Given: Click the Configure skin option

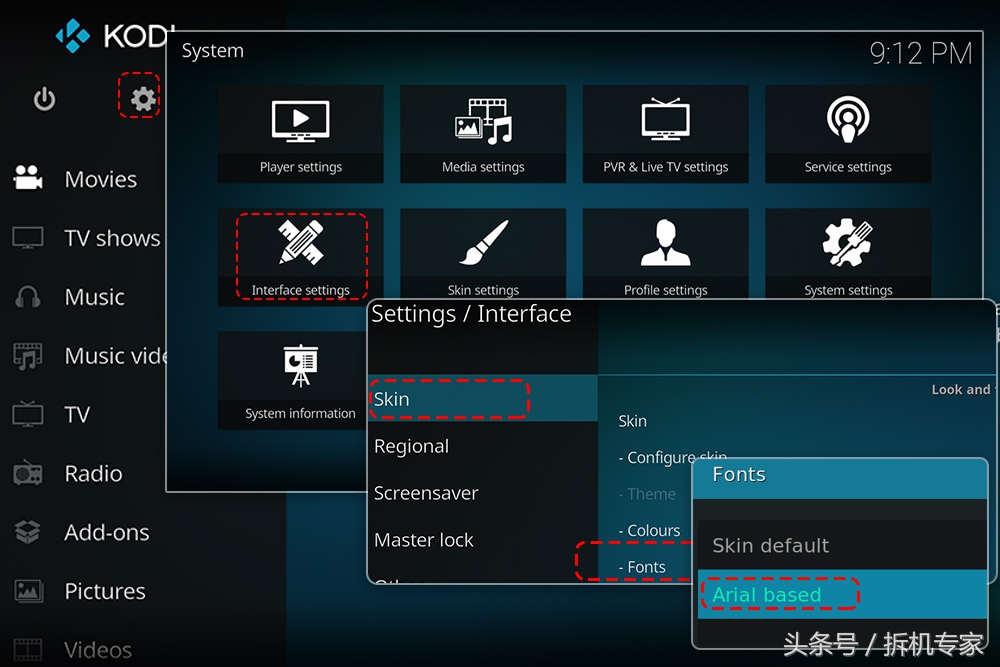Looking at the screenshot, I should [672, 457].
